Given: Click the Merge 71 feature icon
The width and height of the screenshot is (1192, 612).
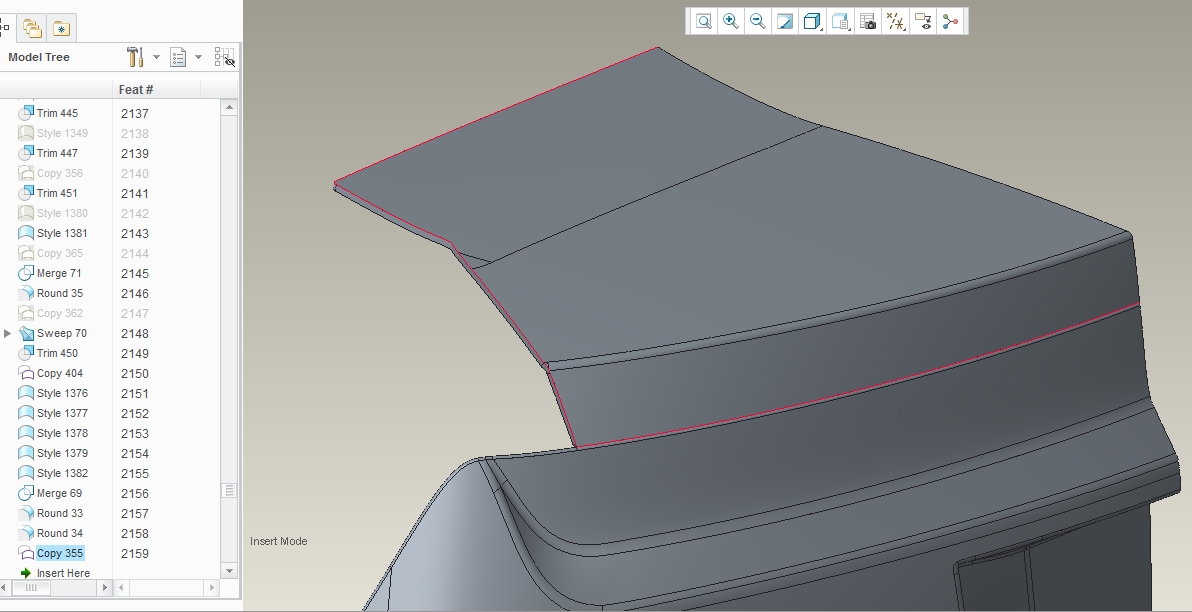Looking at the screenshot, I should coord(26,273).
